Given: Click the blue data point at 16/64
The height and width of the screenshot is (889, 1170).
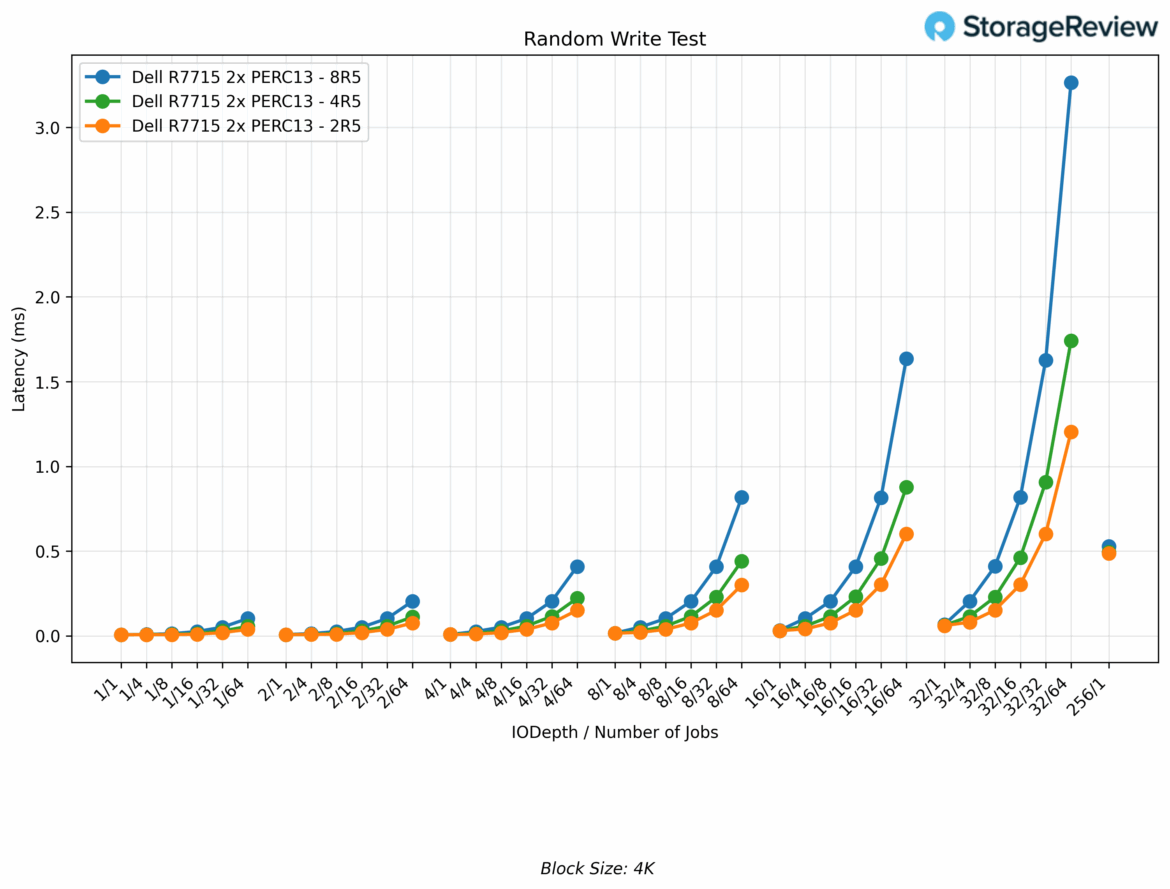Looking at the screenshot, I should tap(906, 359).
